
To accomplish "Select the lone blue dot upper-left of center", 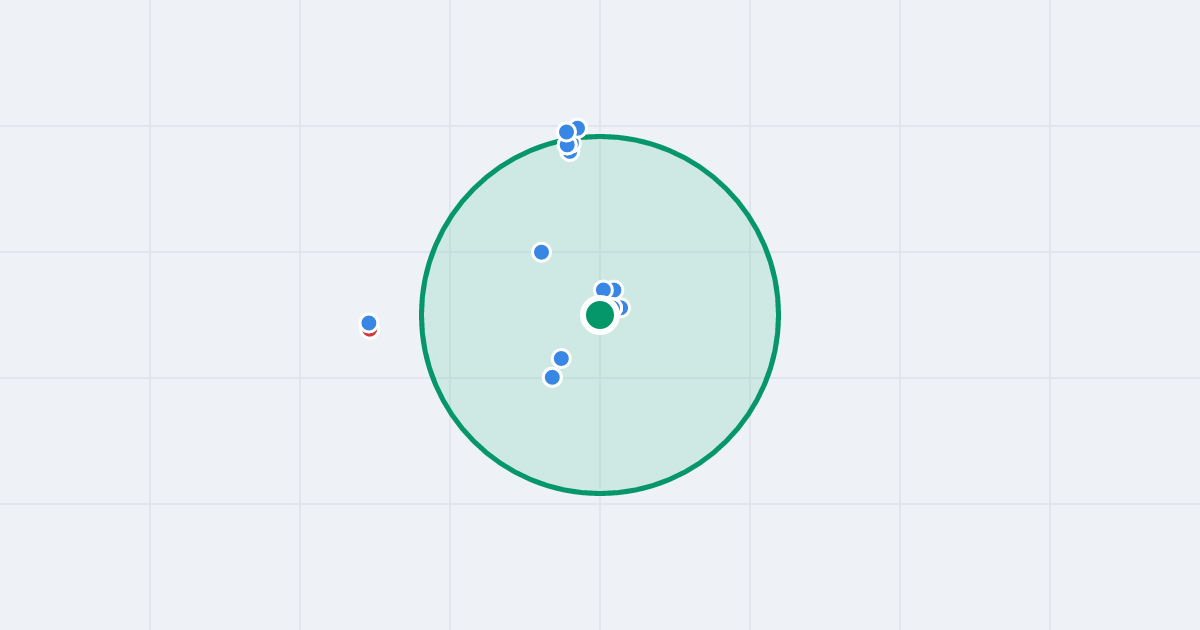I will tap(541, 252).
